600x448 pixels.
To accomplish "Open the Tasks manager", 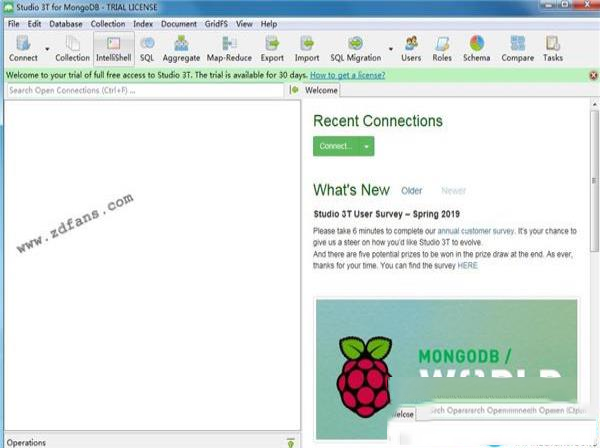I will (553, 49).
